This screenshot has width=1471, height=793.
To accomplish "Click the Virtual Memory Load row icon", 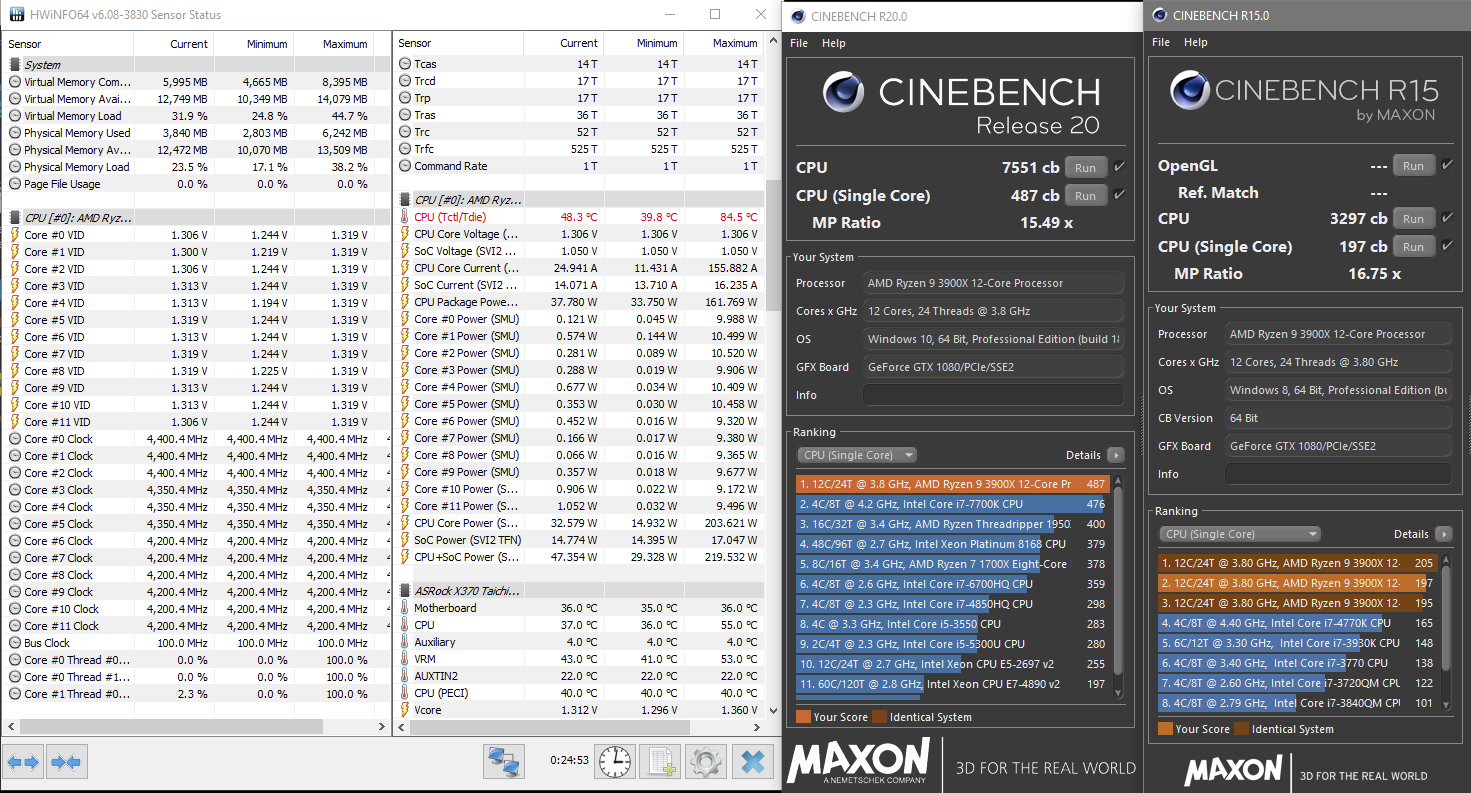I will pos(14,116).
